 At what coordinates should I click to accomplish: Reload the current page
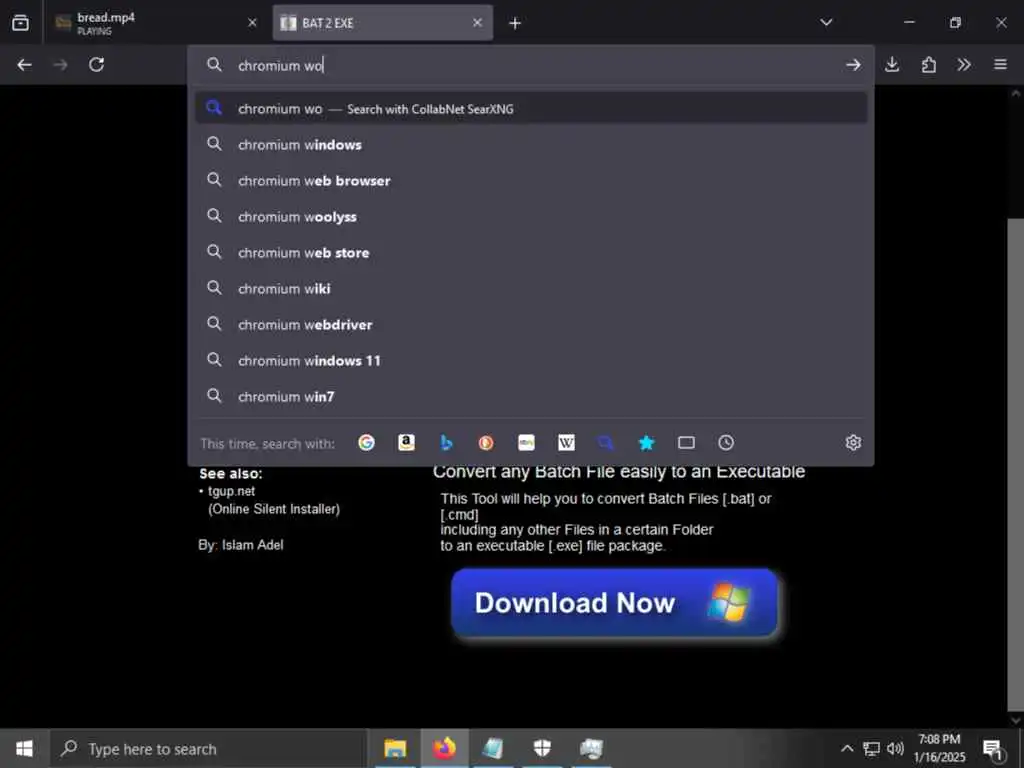point(97,65)
